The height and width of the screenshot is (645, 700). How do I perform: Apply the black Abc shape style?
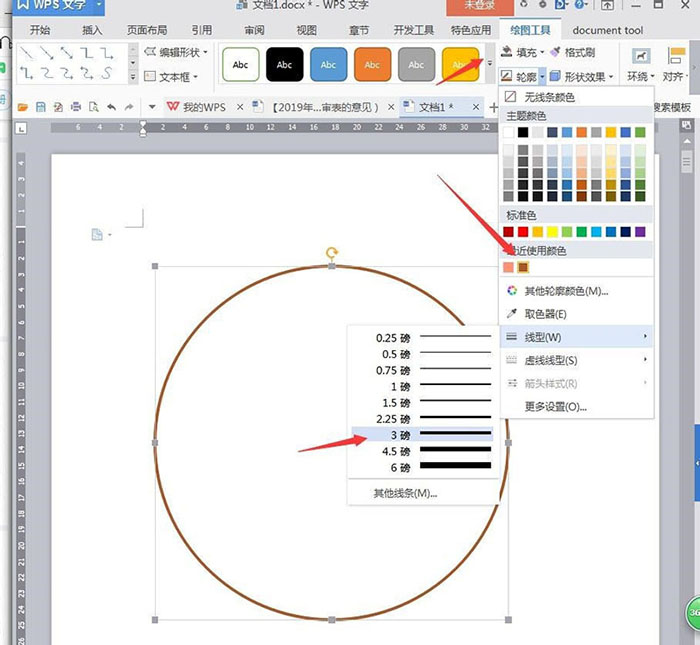click(x=284, y=65)
